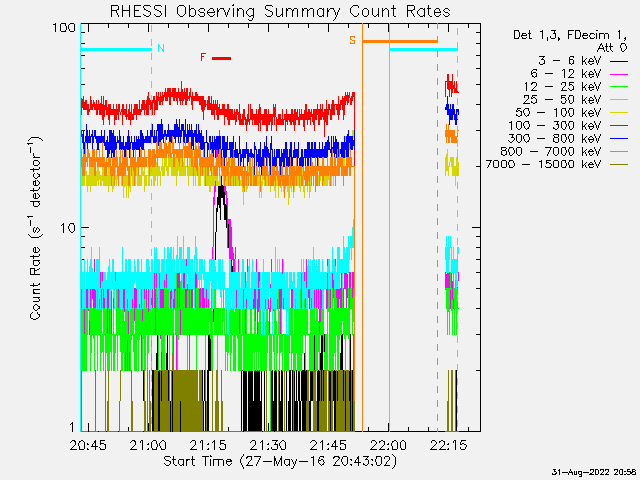Click the Count Rate y-axis title

pyautogui.click(x=36, y=229)
